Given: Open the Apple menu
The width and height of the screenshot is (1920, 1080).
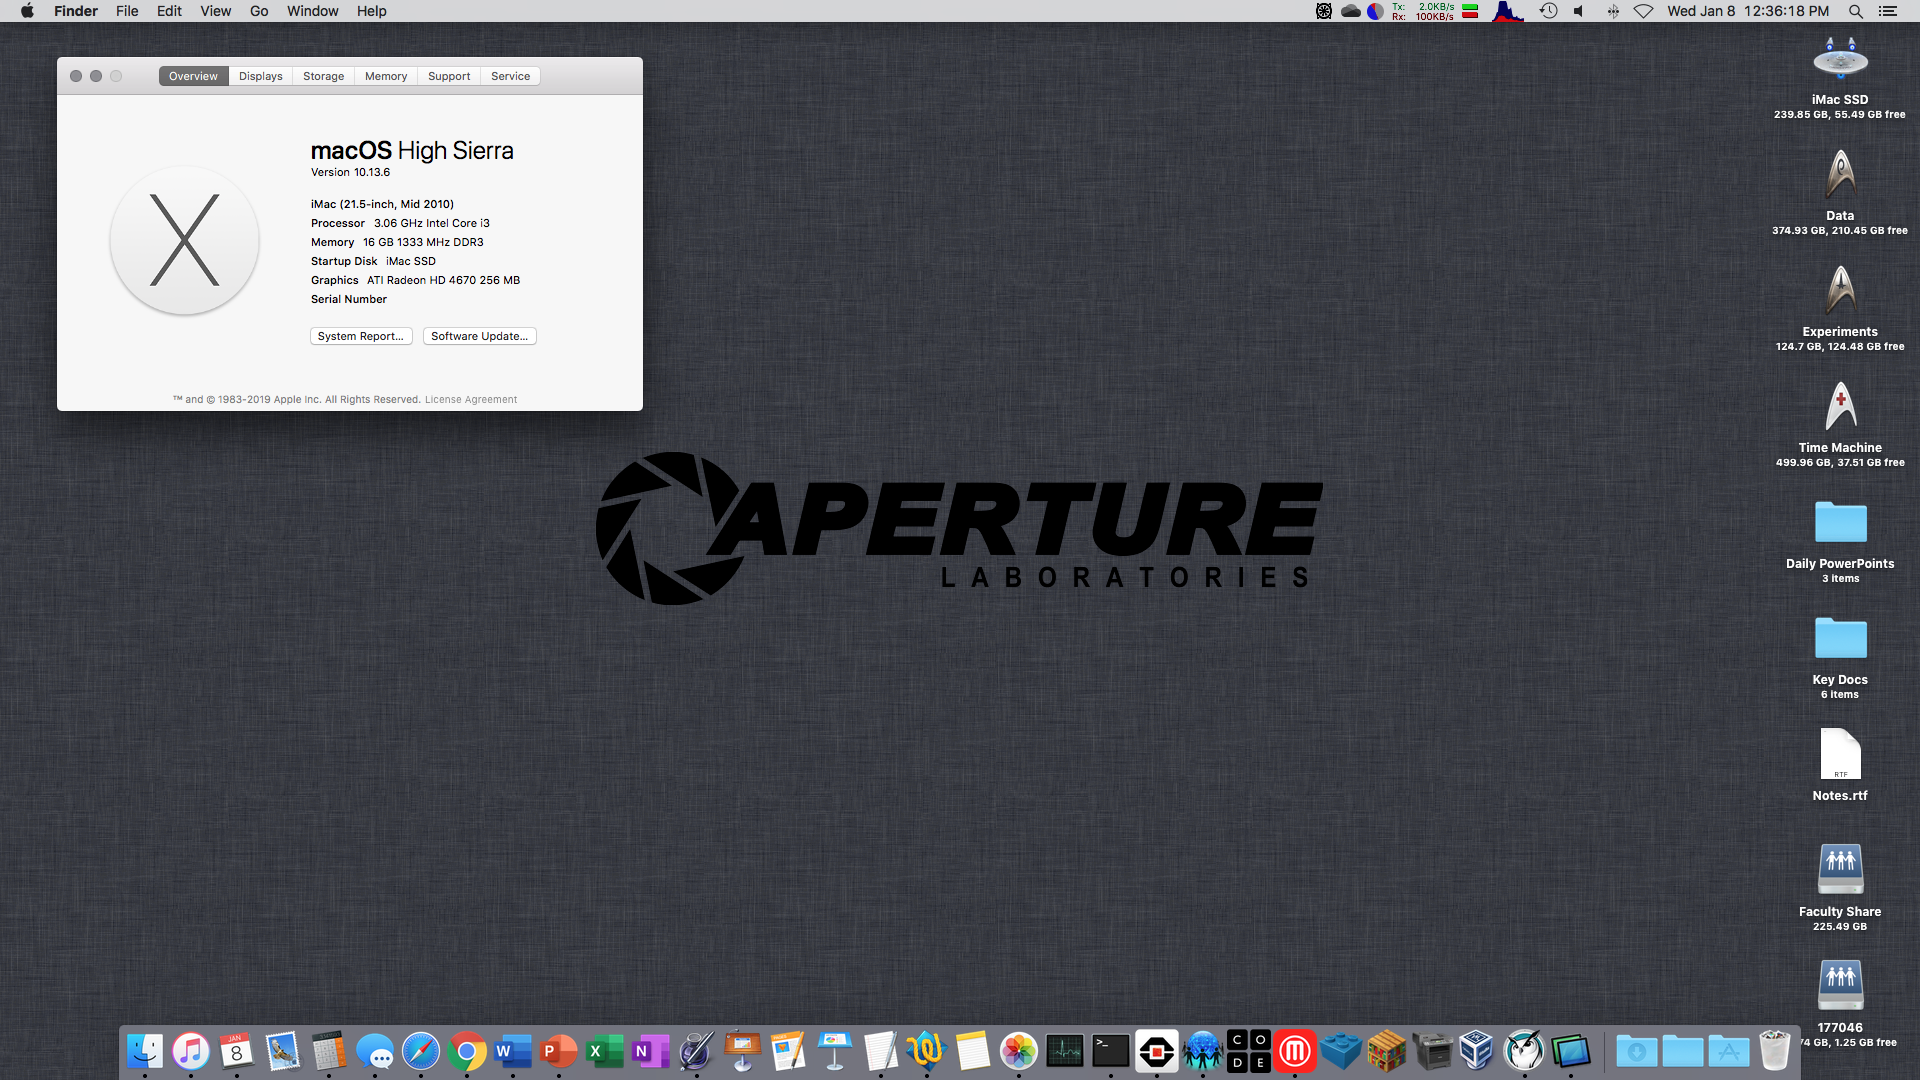Looking at the screenshot, I should [27, 11].
